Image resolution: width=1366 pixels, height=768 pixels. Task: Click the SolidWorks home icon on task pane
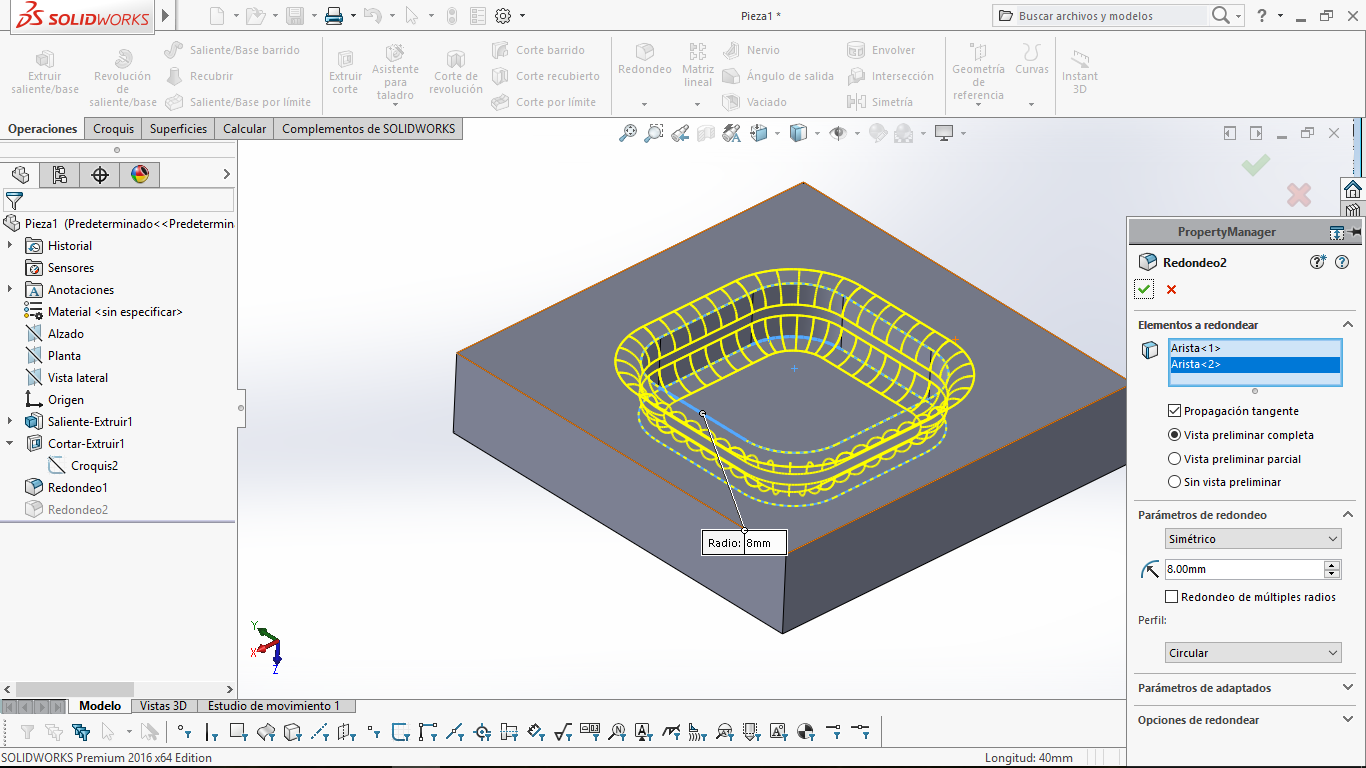[x=1353, y=189]
